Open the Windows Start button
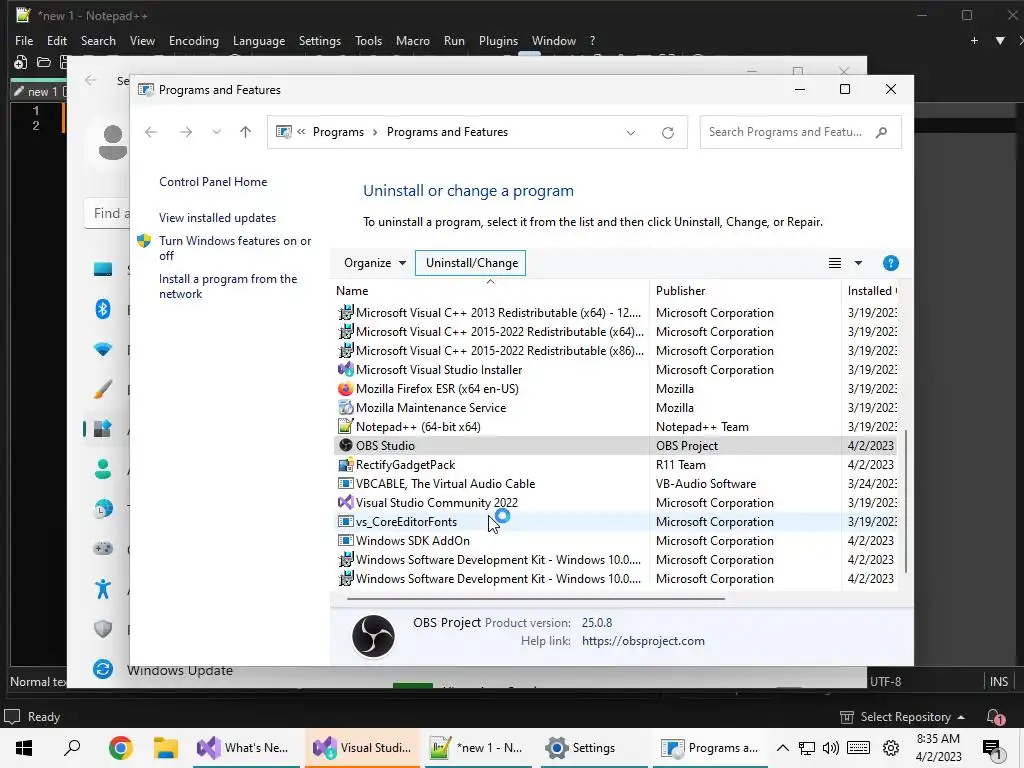 tap(24, 748)
